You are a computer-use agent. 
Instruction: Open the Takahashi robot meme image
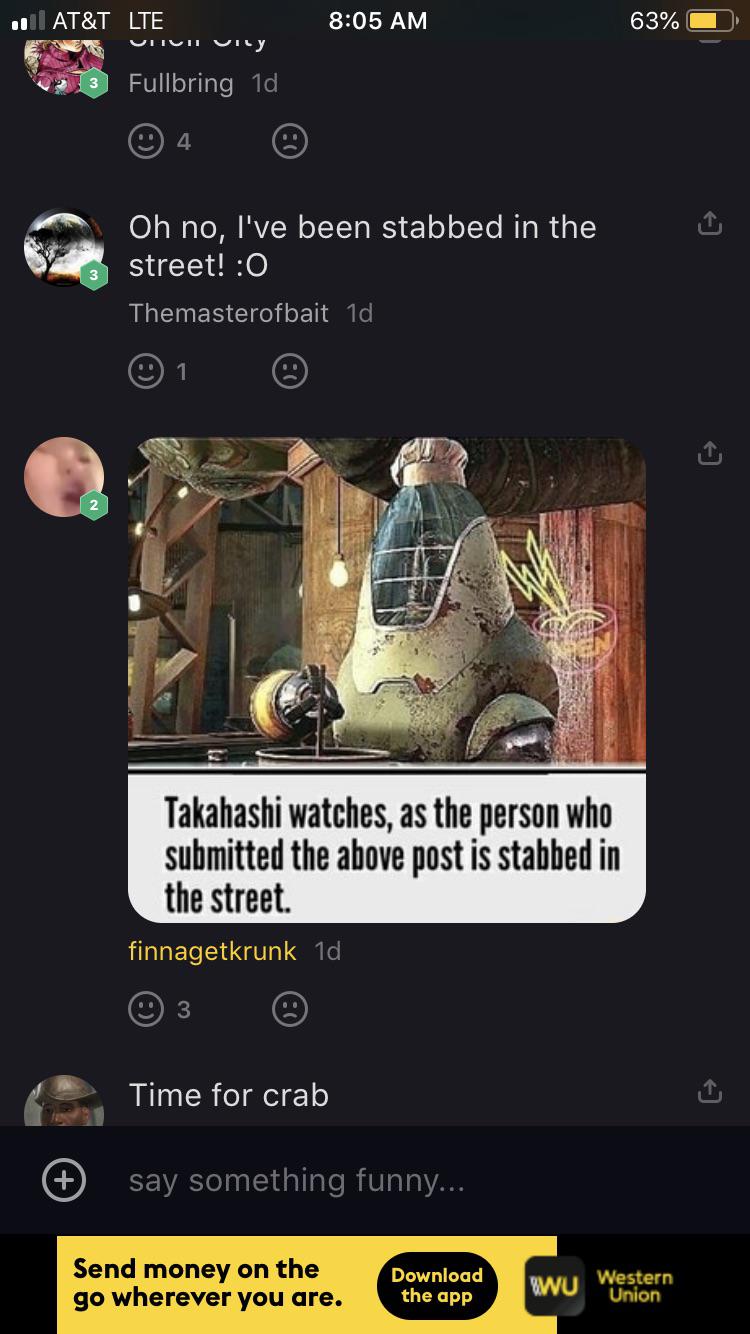387,680
